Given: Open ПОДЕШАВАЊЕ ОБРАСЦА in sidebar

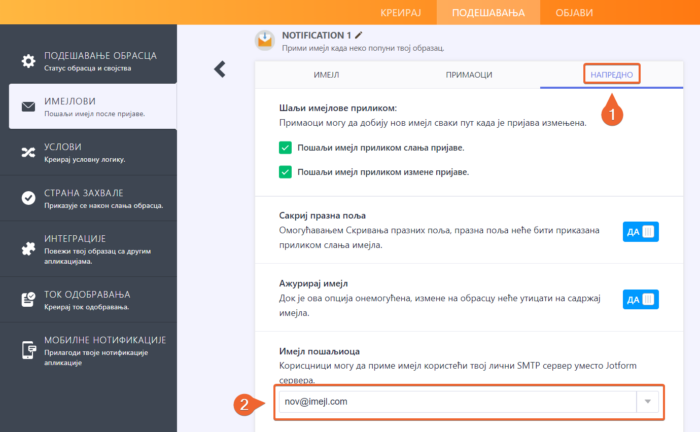Looking at the screenshot, I should click(88, 61).
